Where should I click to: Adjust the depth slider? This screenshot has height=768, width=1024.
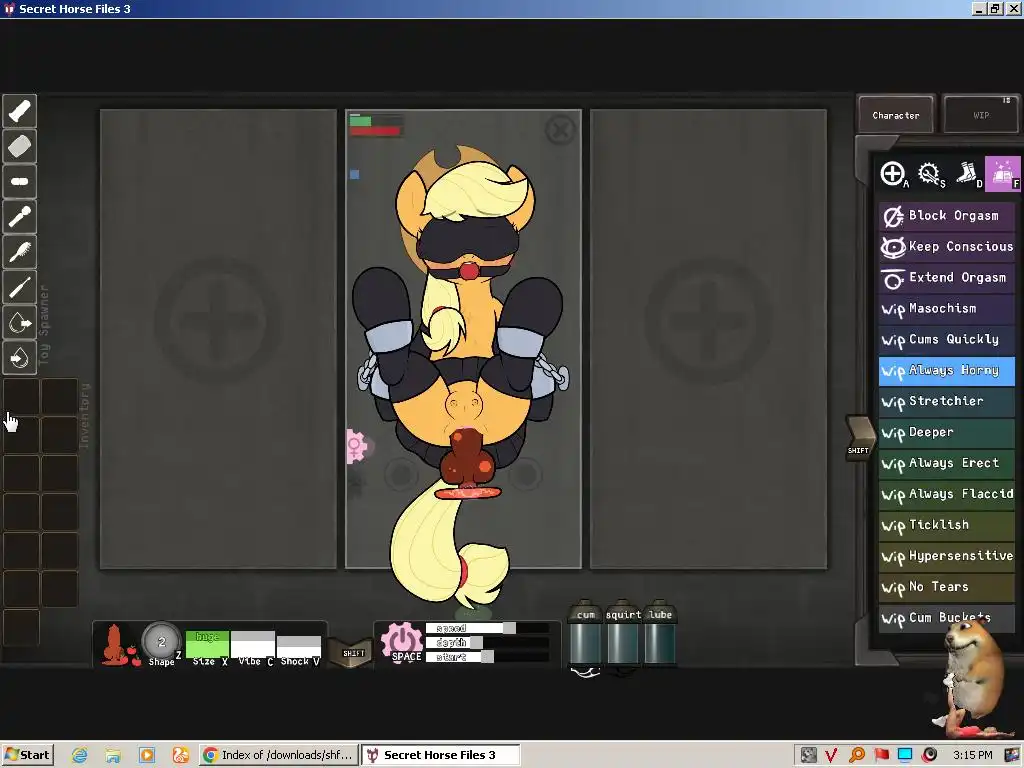pyautogui.click(x=487, y=643)
